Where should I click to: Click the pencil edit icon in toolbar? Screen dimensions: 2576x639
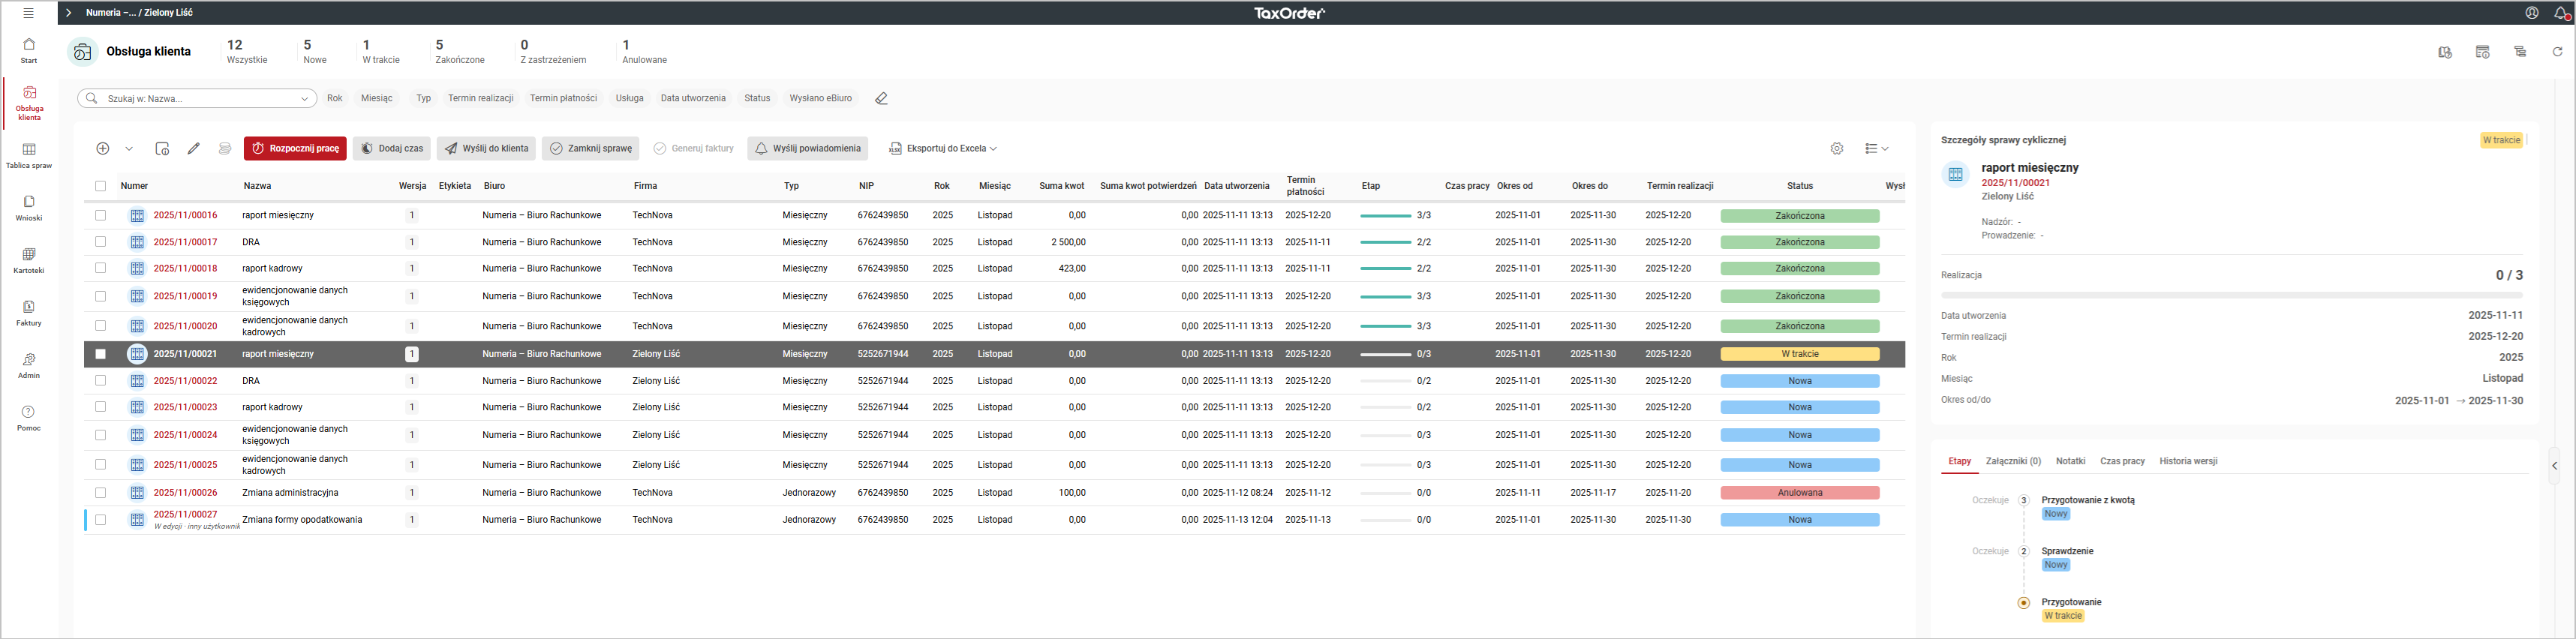pyautogui.click(x=194, y=149)
